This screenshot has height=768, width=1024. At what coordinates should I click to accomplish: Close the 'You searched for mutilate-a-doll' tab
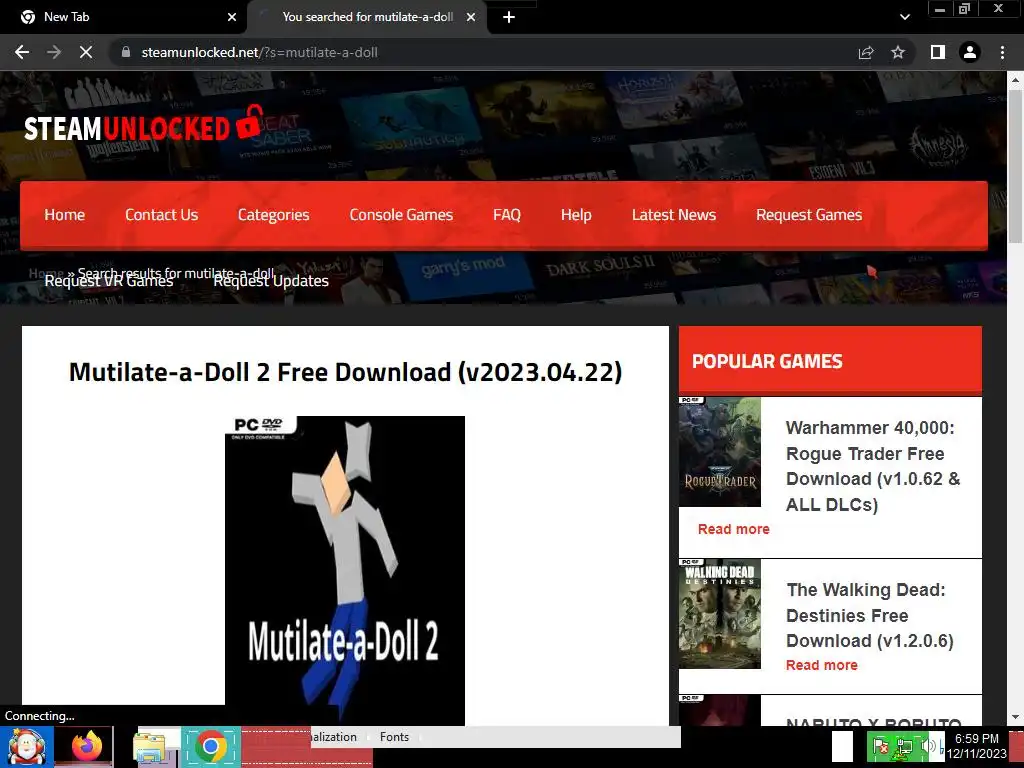pos(471,17)
